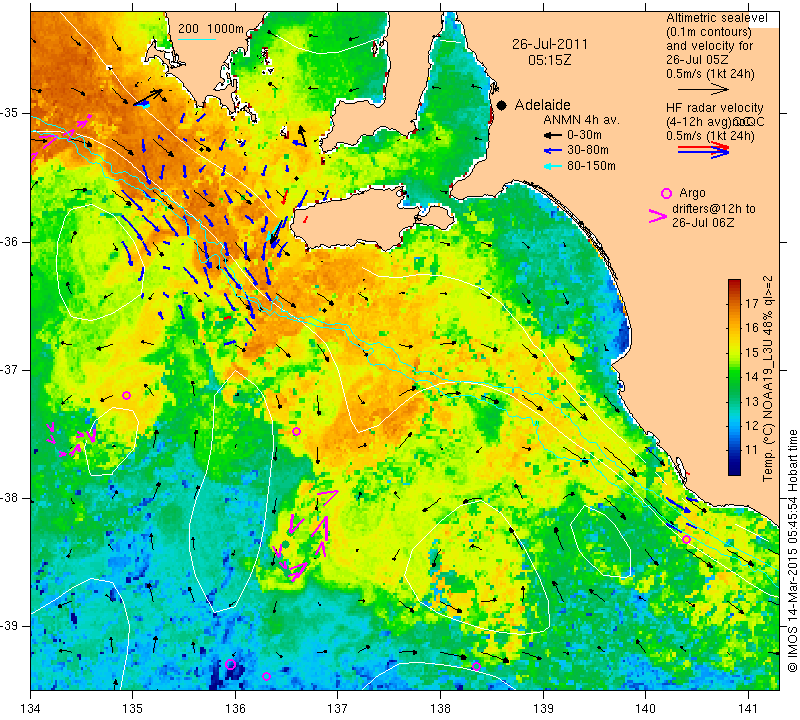Image resolution: width=800 pixels, height=720 pixels.
Task: Click the 'drifters@12h to' legend text
Action: (714, 209)
